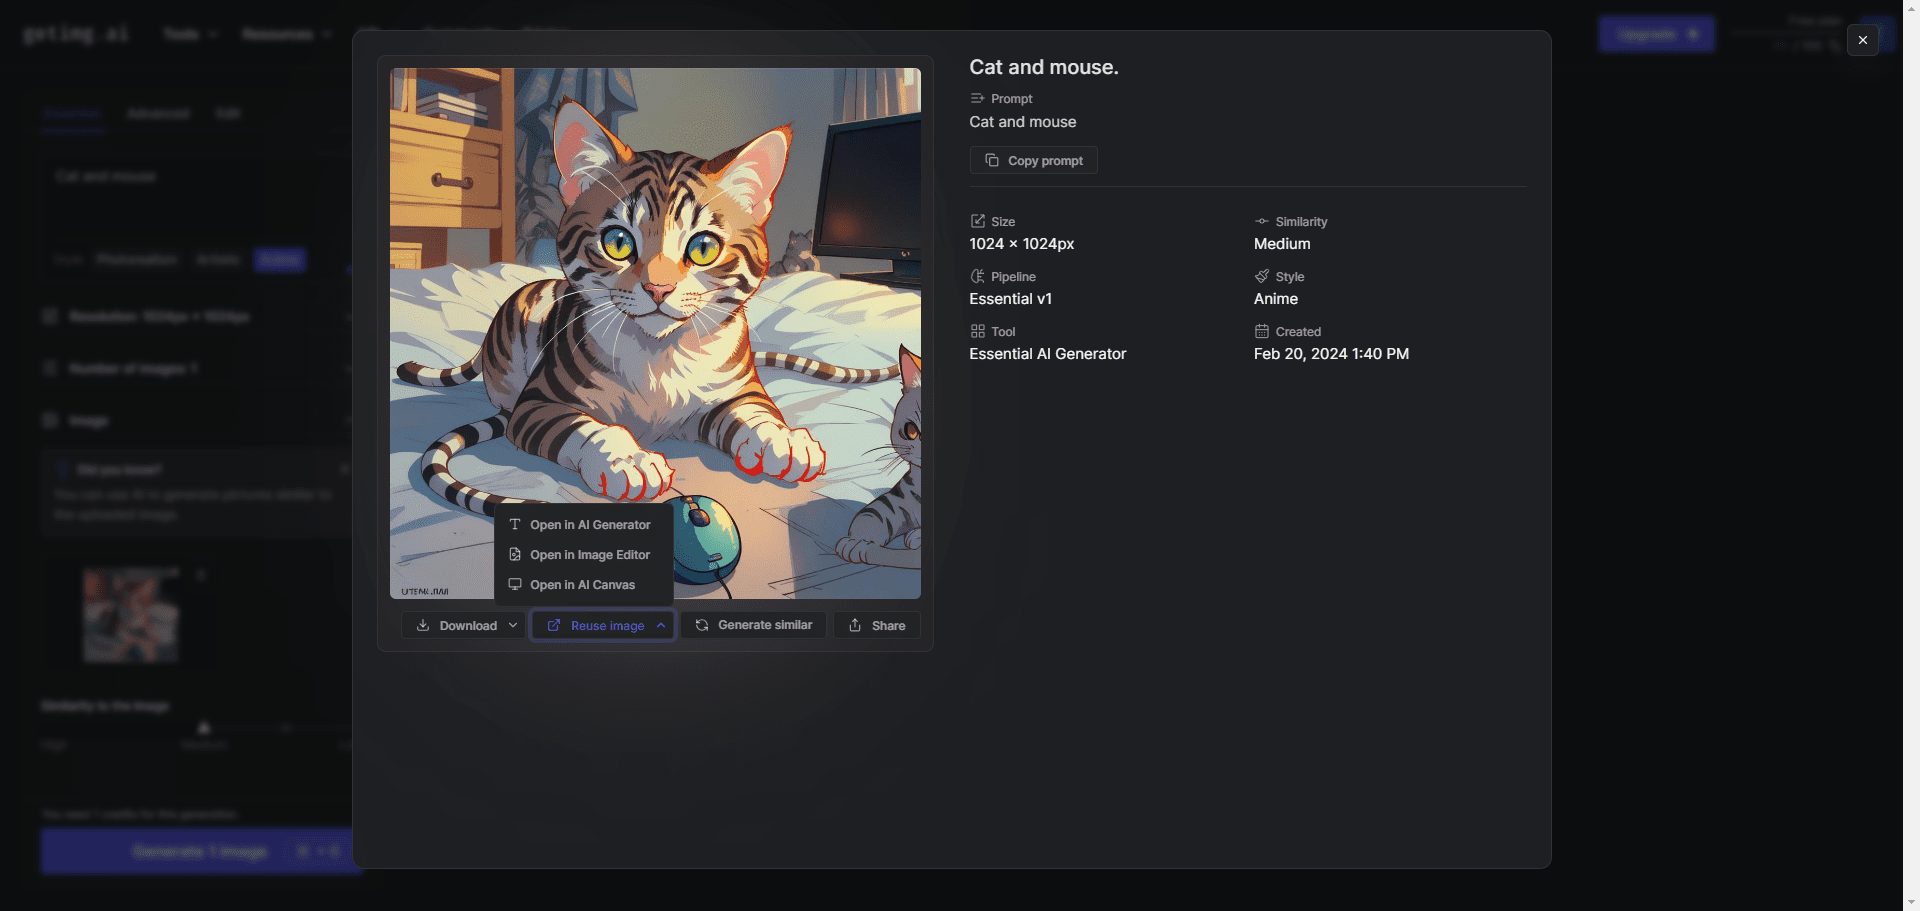
Task: Click the uploaded reference image thumbnail in sidebar
Action: (130, 615)
